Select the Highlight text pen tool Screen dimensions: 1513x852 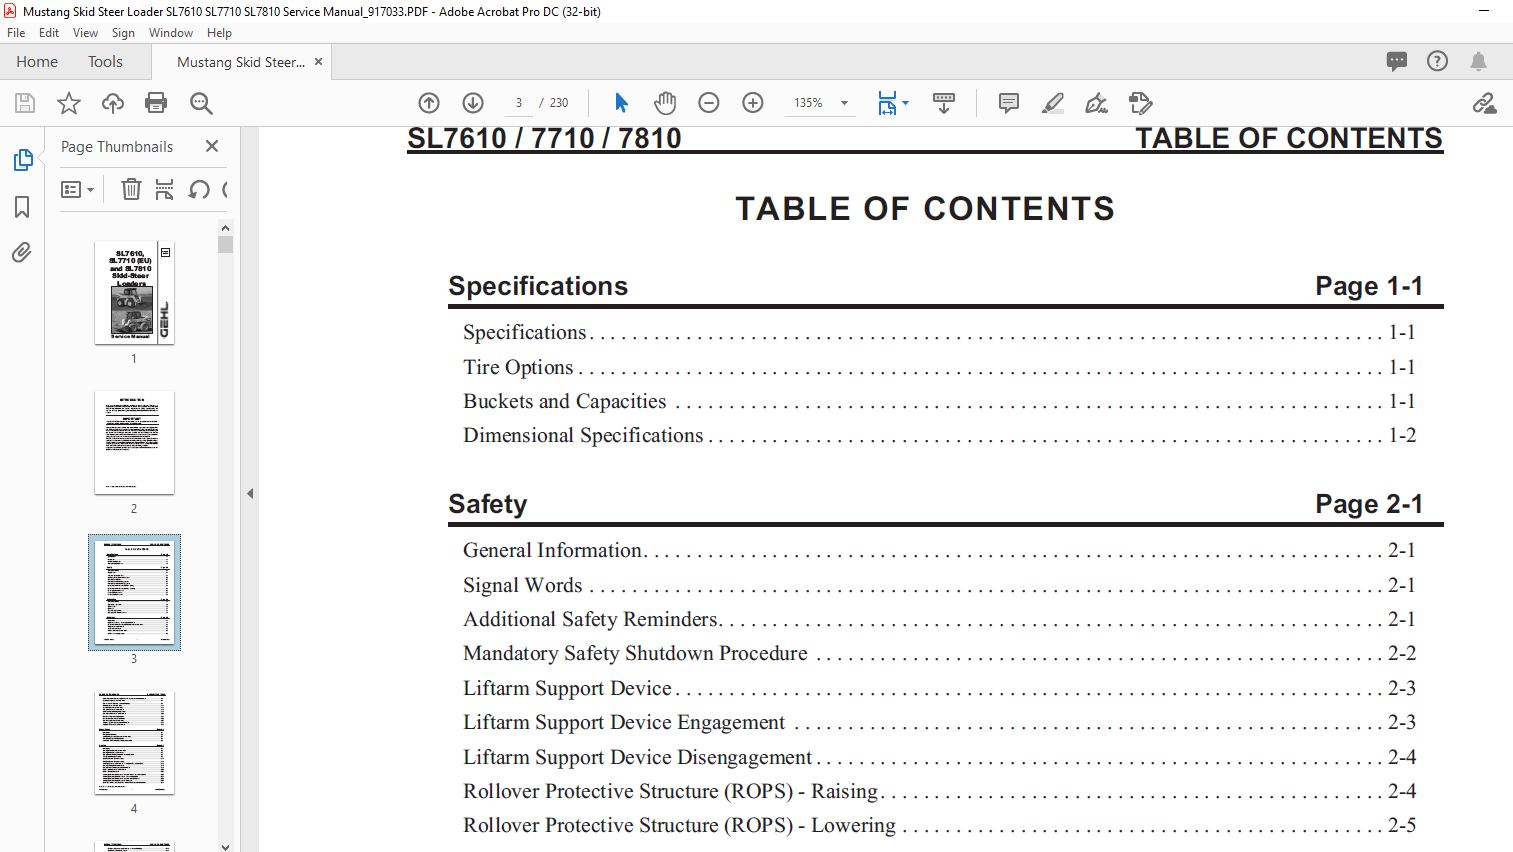[1053, 103]
